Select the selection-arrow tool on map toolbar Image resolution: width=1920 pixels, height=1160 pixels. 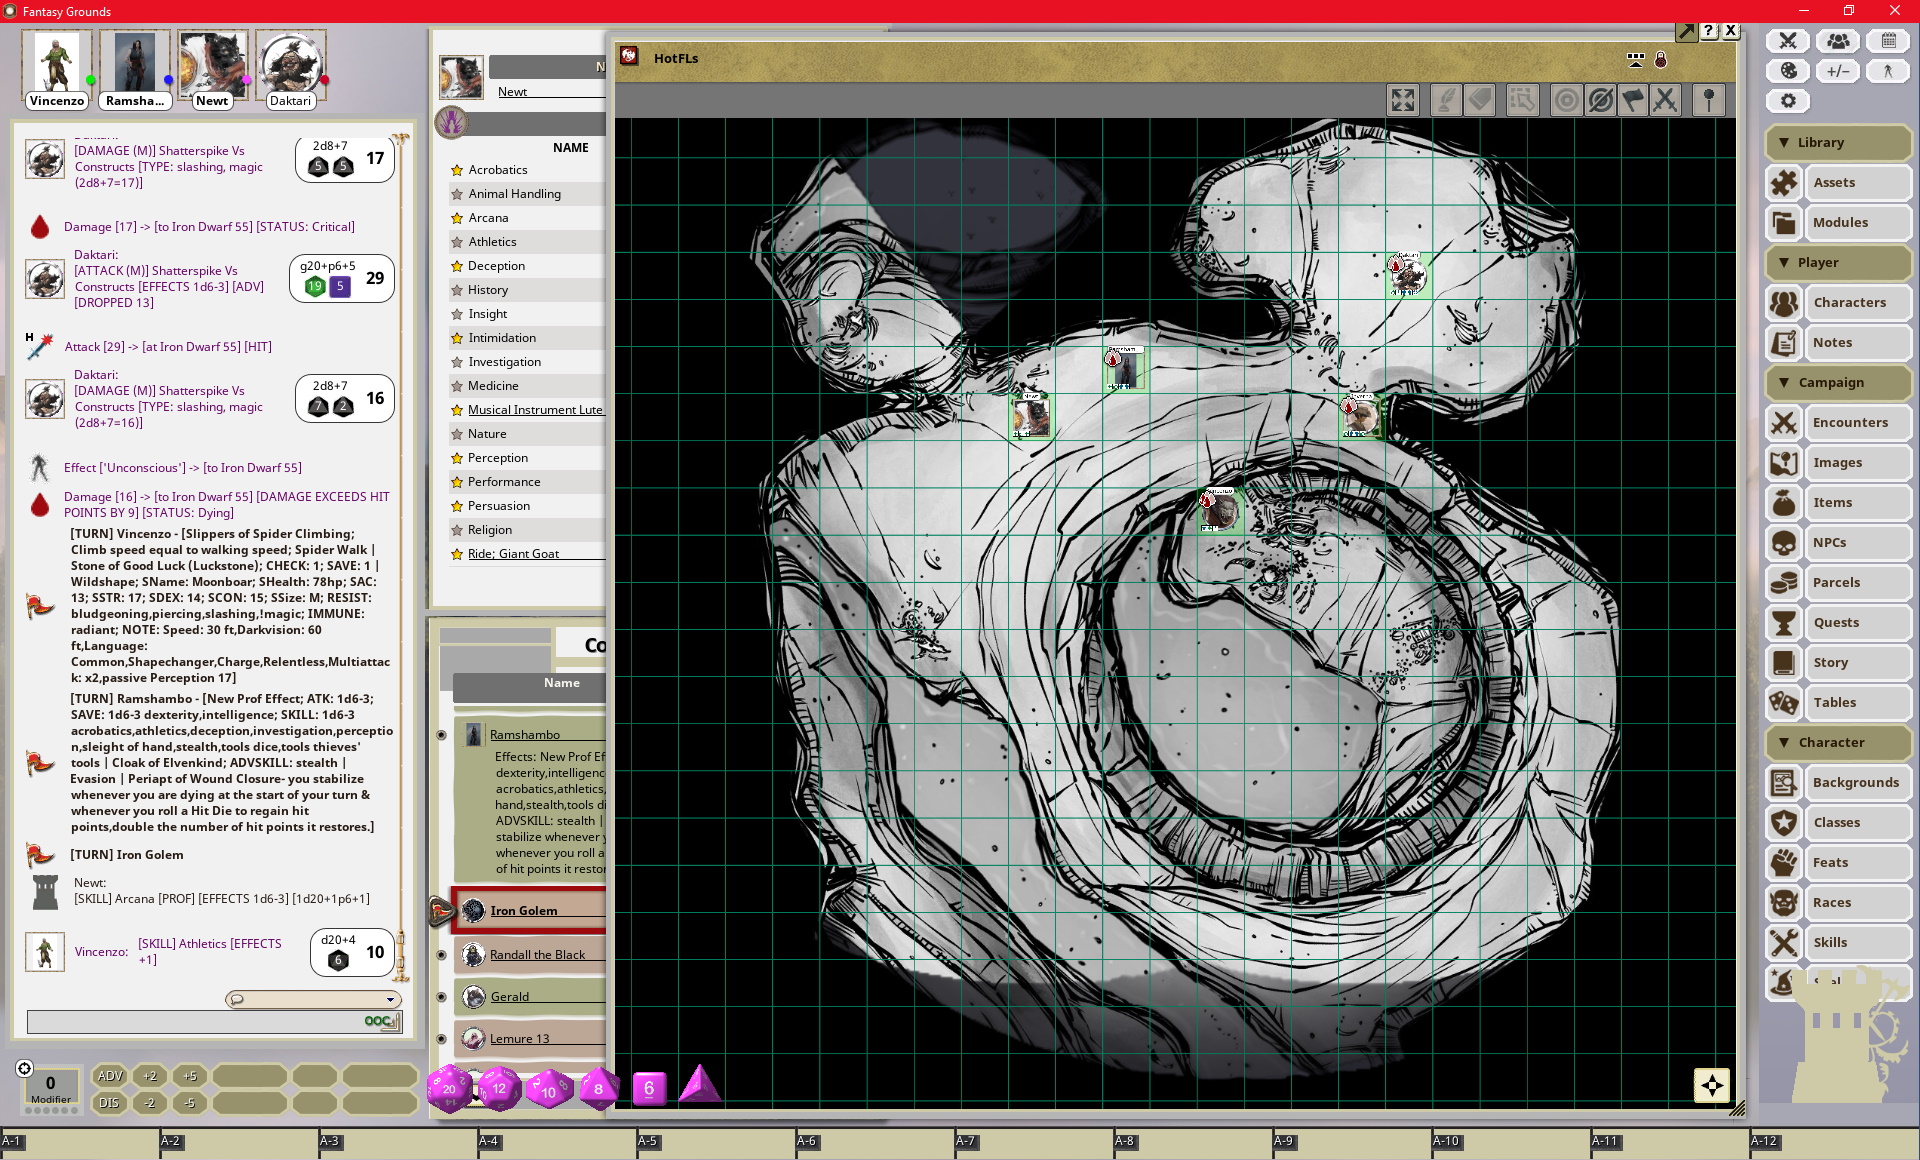click(x=1522, y=100)
